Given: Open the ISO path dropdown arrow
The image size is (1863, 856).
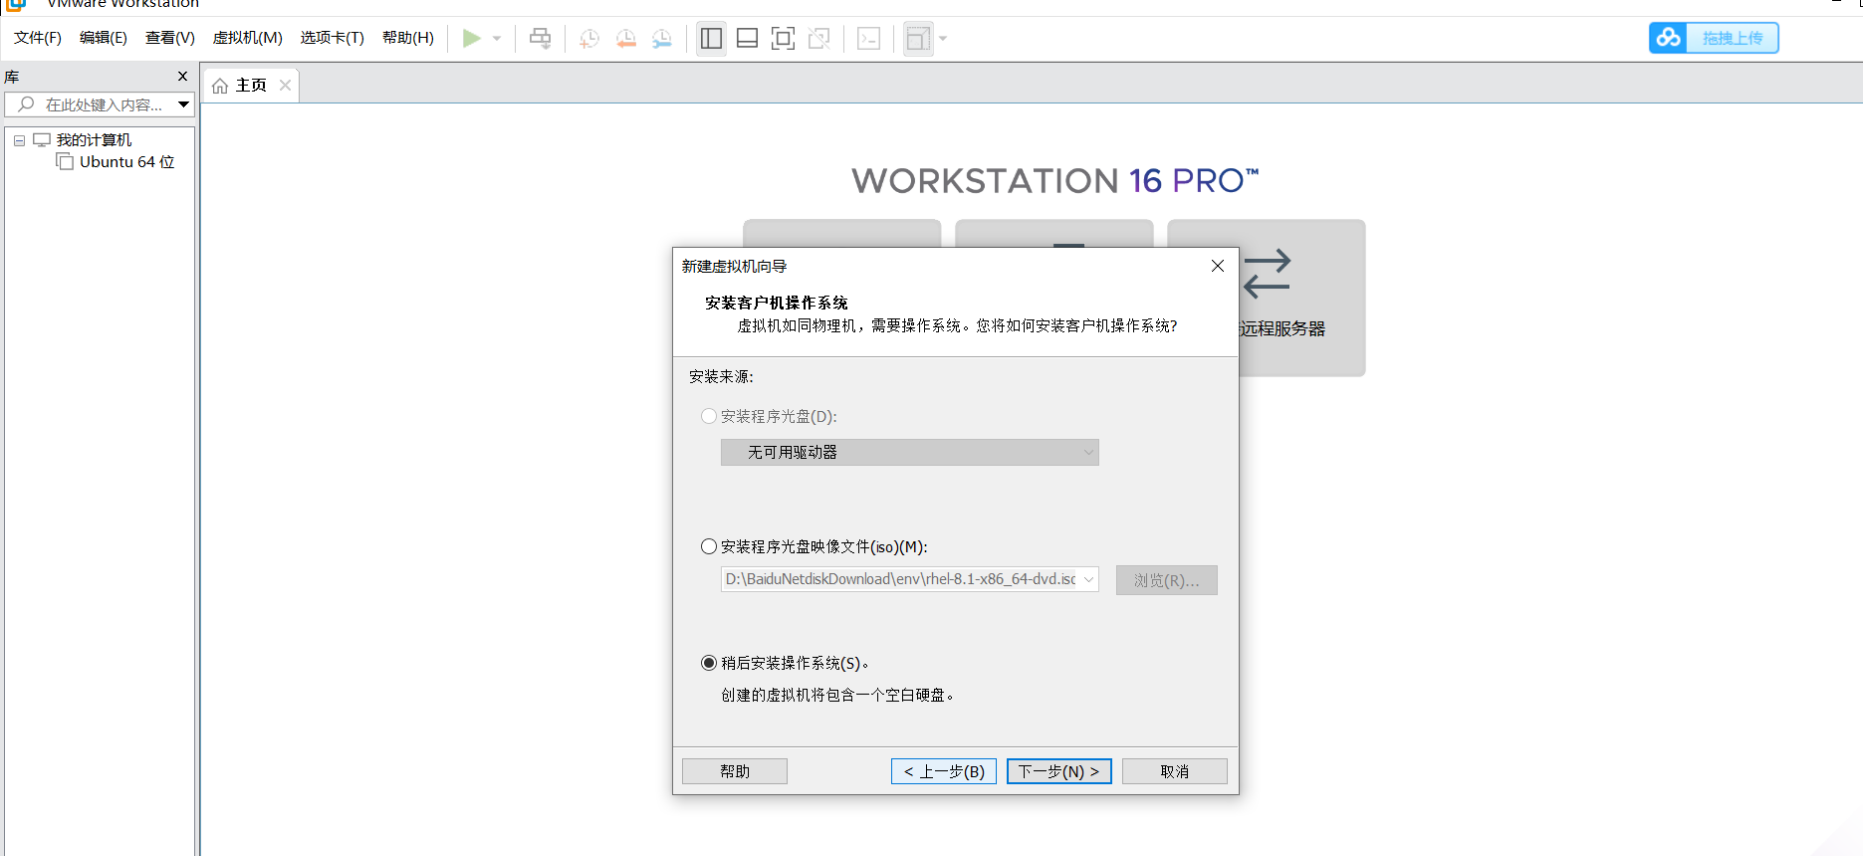Looking at the screenshot, I should click(1088, 579).
